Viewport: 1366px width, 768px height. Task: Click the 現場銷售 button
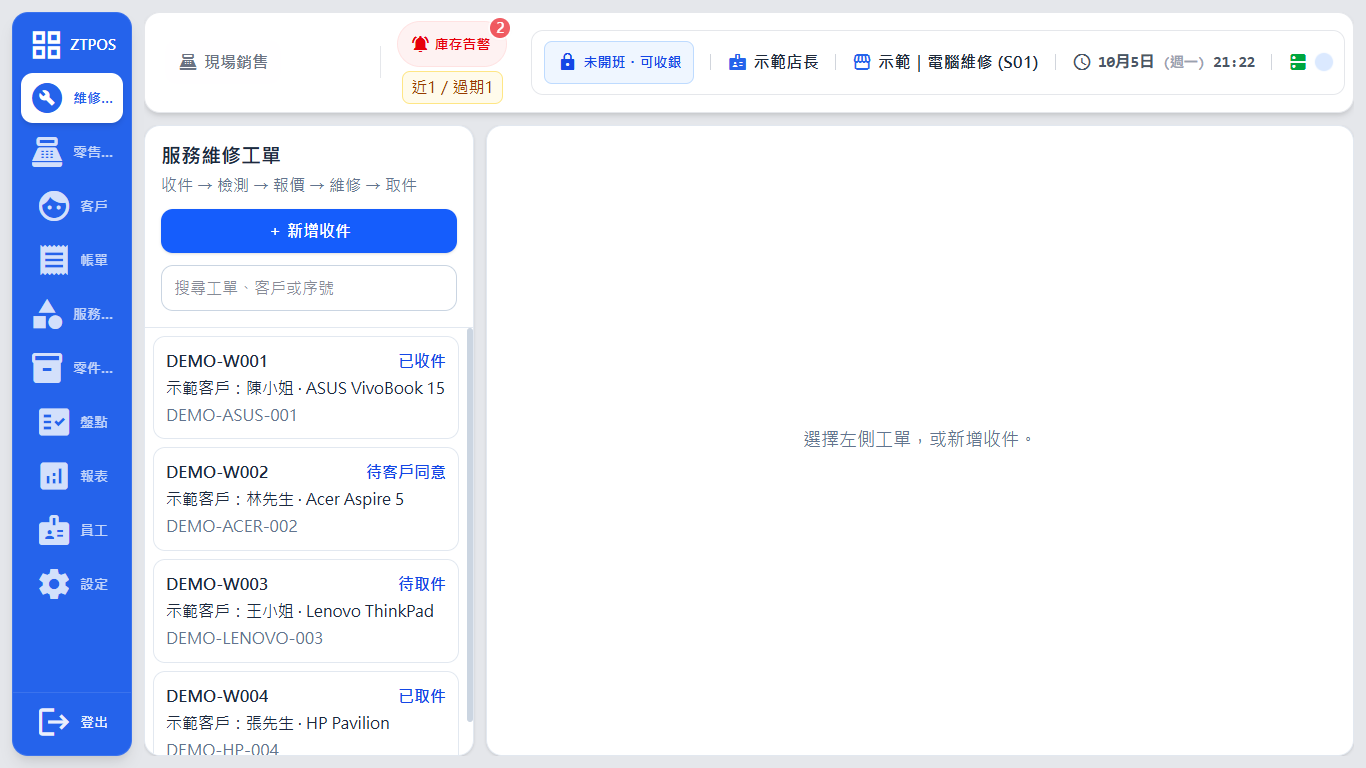coord(224,62)
